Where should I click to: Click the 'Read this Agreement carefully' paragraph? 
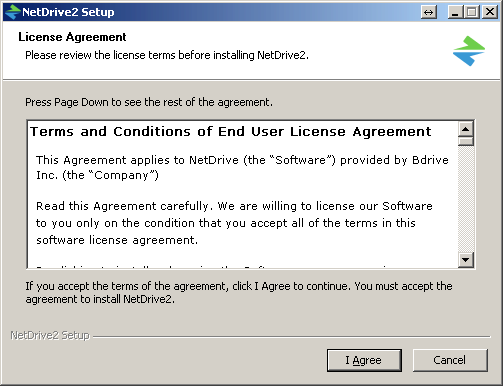(234, 223)
